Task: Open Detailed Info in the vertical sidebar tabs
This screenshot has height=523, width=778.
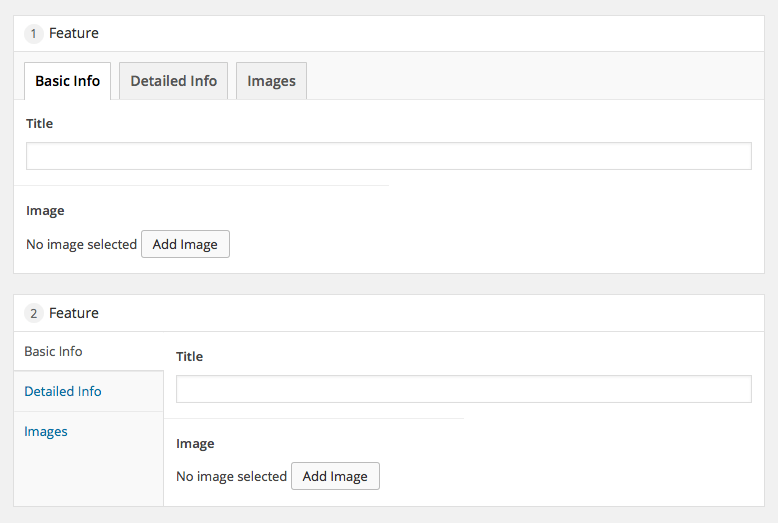Action: (x=63, y=391)
